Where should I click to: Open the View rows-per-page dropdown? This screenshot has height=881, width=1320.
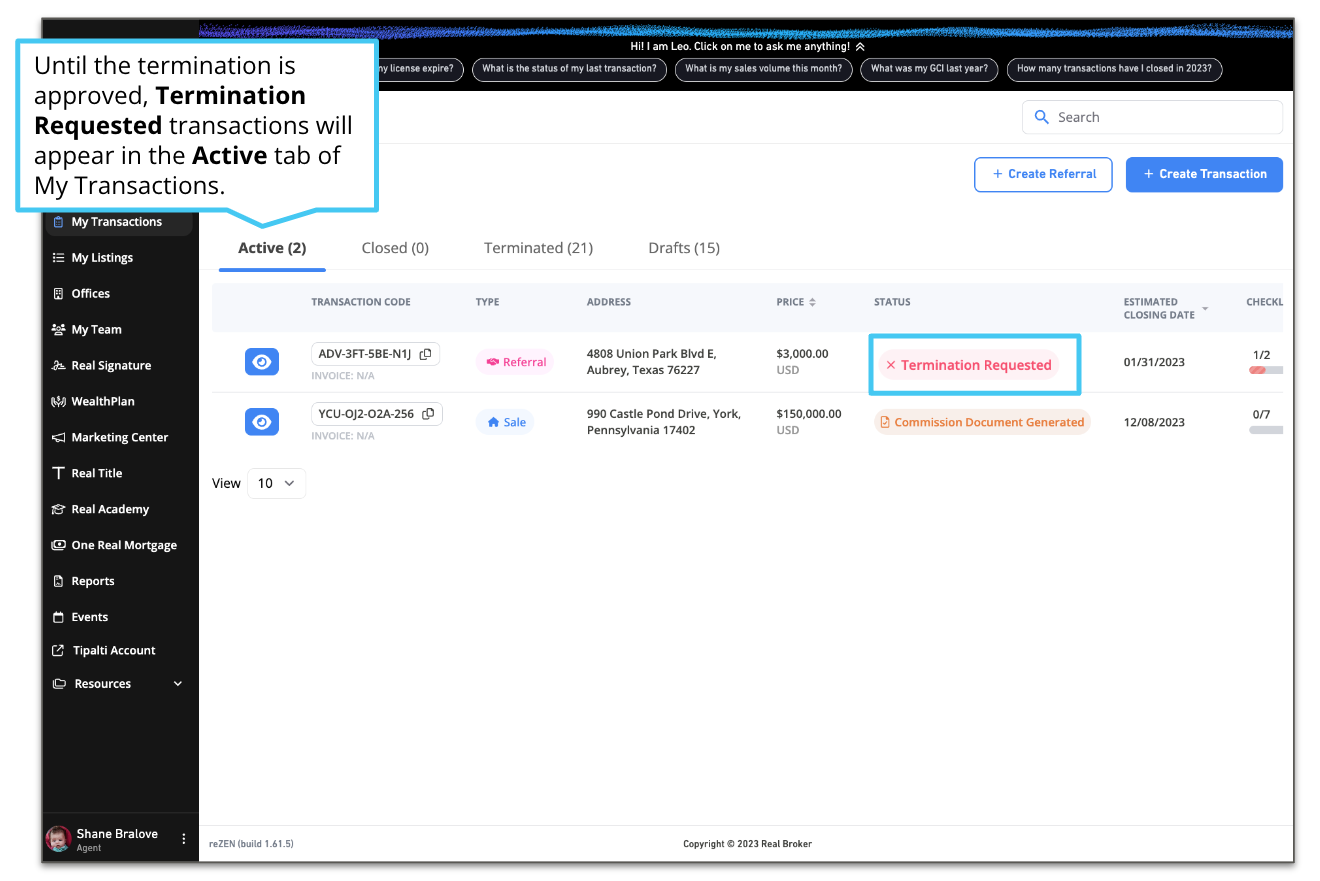tap(276, 483)
